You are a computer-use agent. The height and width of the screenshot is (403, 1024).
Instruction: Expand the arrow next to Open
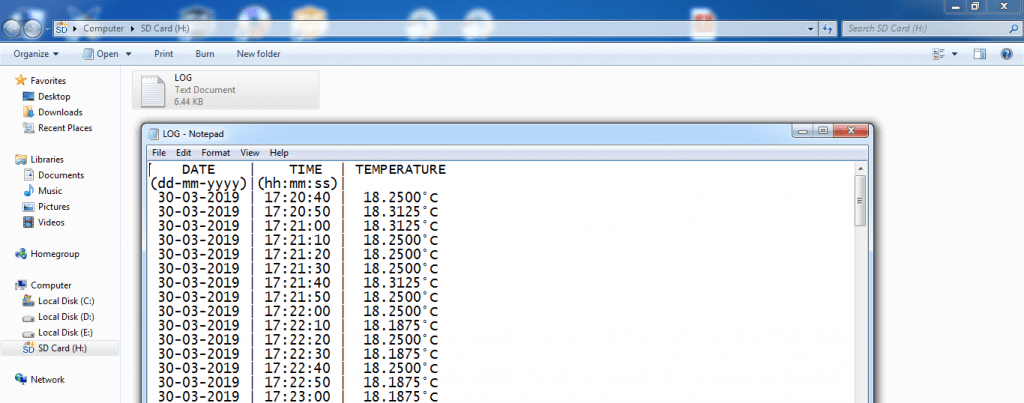(x=128, y=54)
